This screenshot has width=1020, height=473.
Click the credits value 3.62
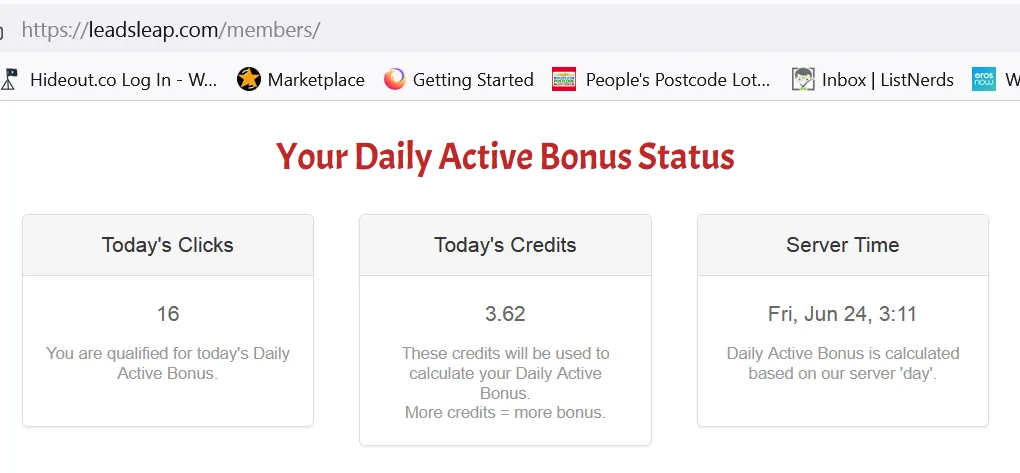click(505, 314)
